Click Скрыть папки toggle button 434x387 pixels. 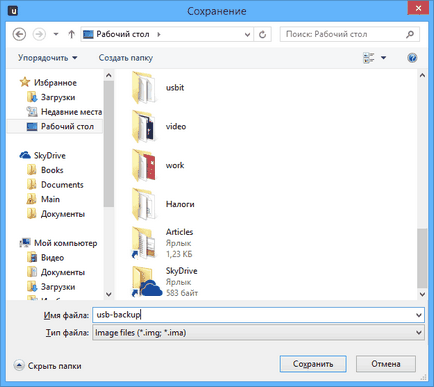click(48, 366)
